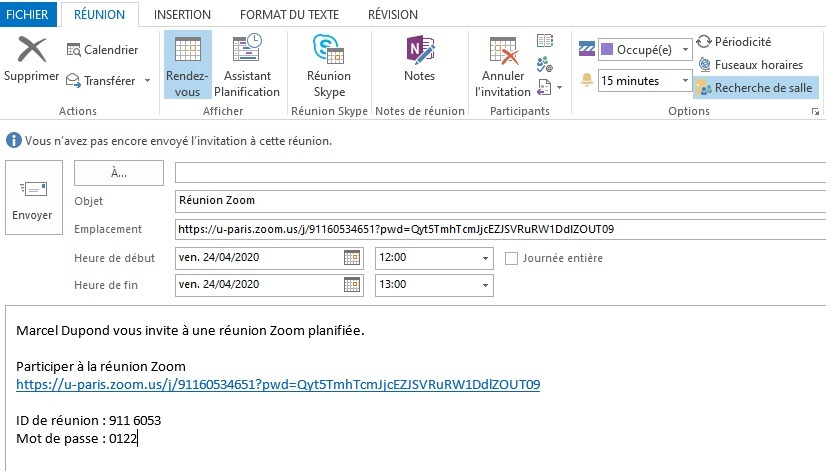Select the Rendez-vous view icon

tap(187, 50)
